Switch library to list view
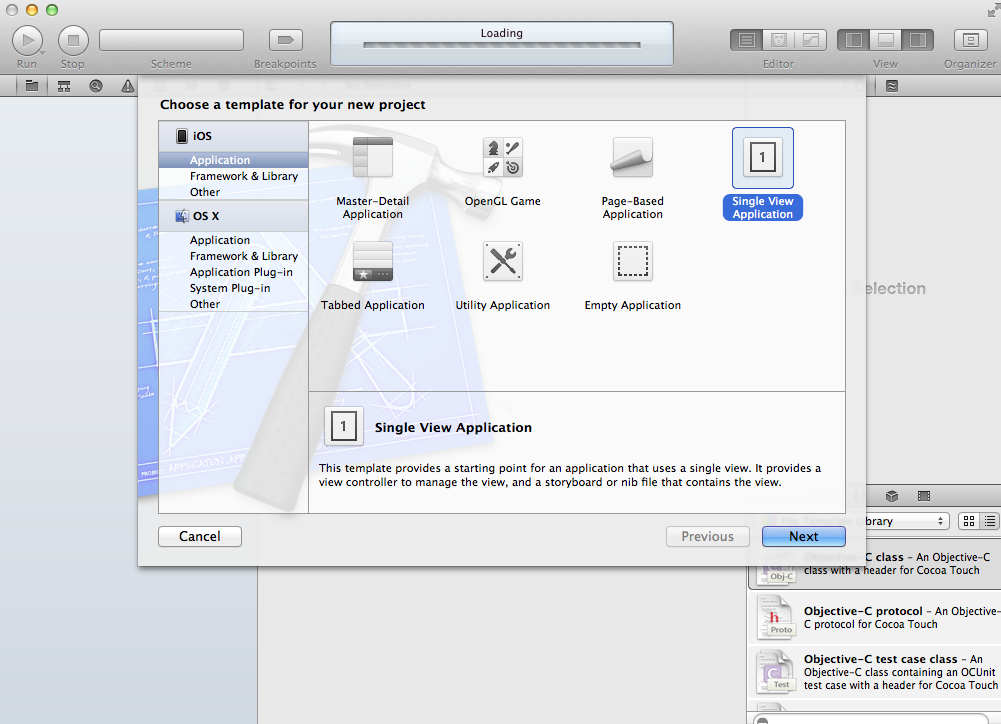 (x=990, y=521)
